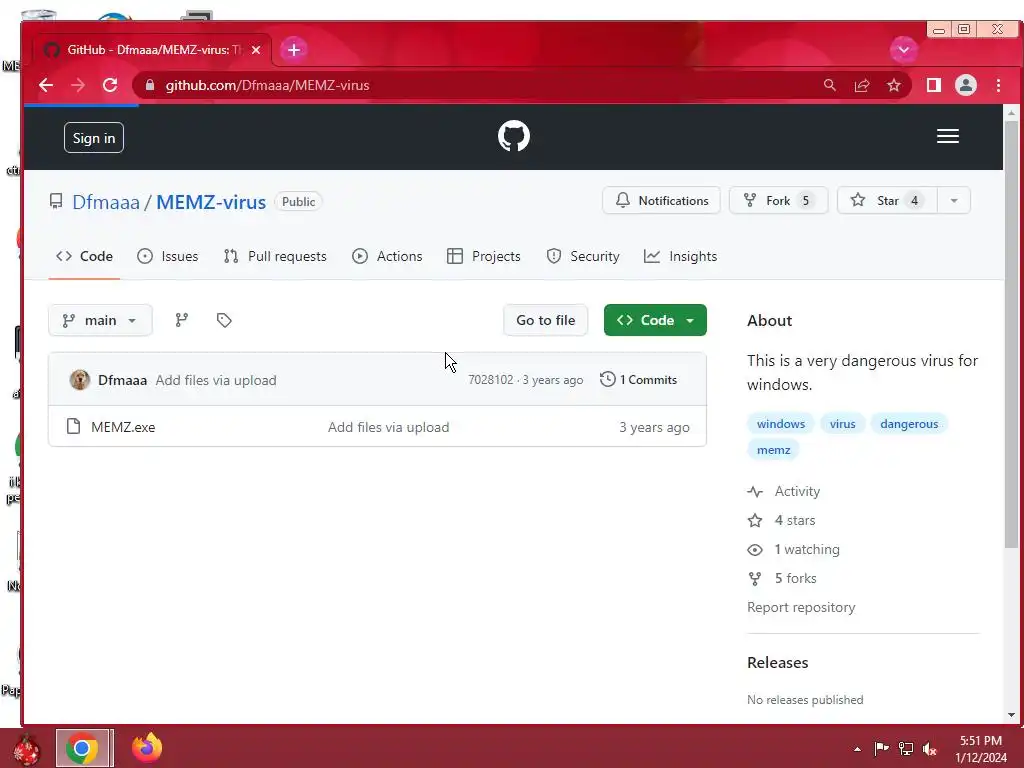Launch Firefox from the taskbar

147,748
